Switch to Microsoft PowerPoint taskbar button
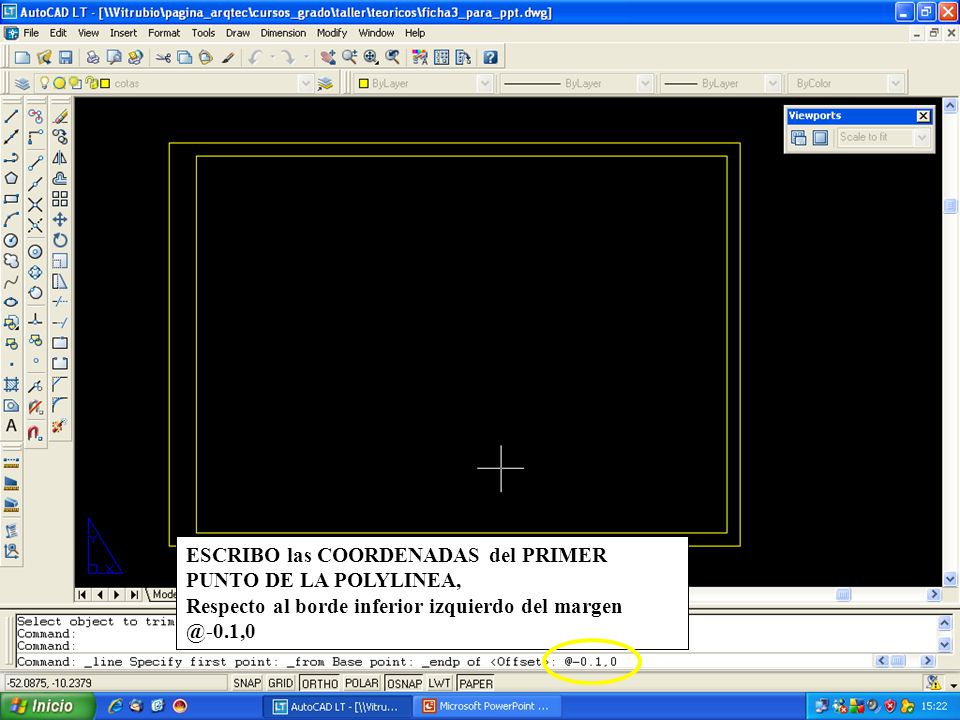 click(487, 707)
